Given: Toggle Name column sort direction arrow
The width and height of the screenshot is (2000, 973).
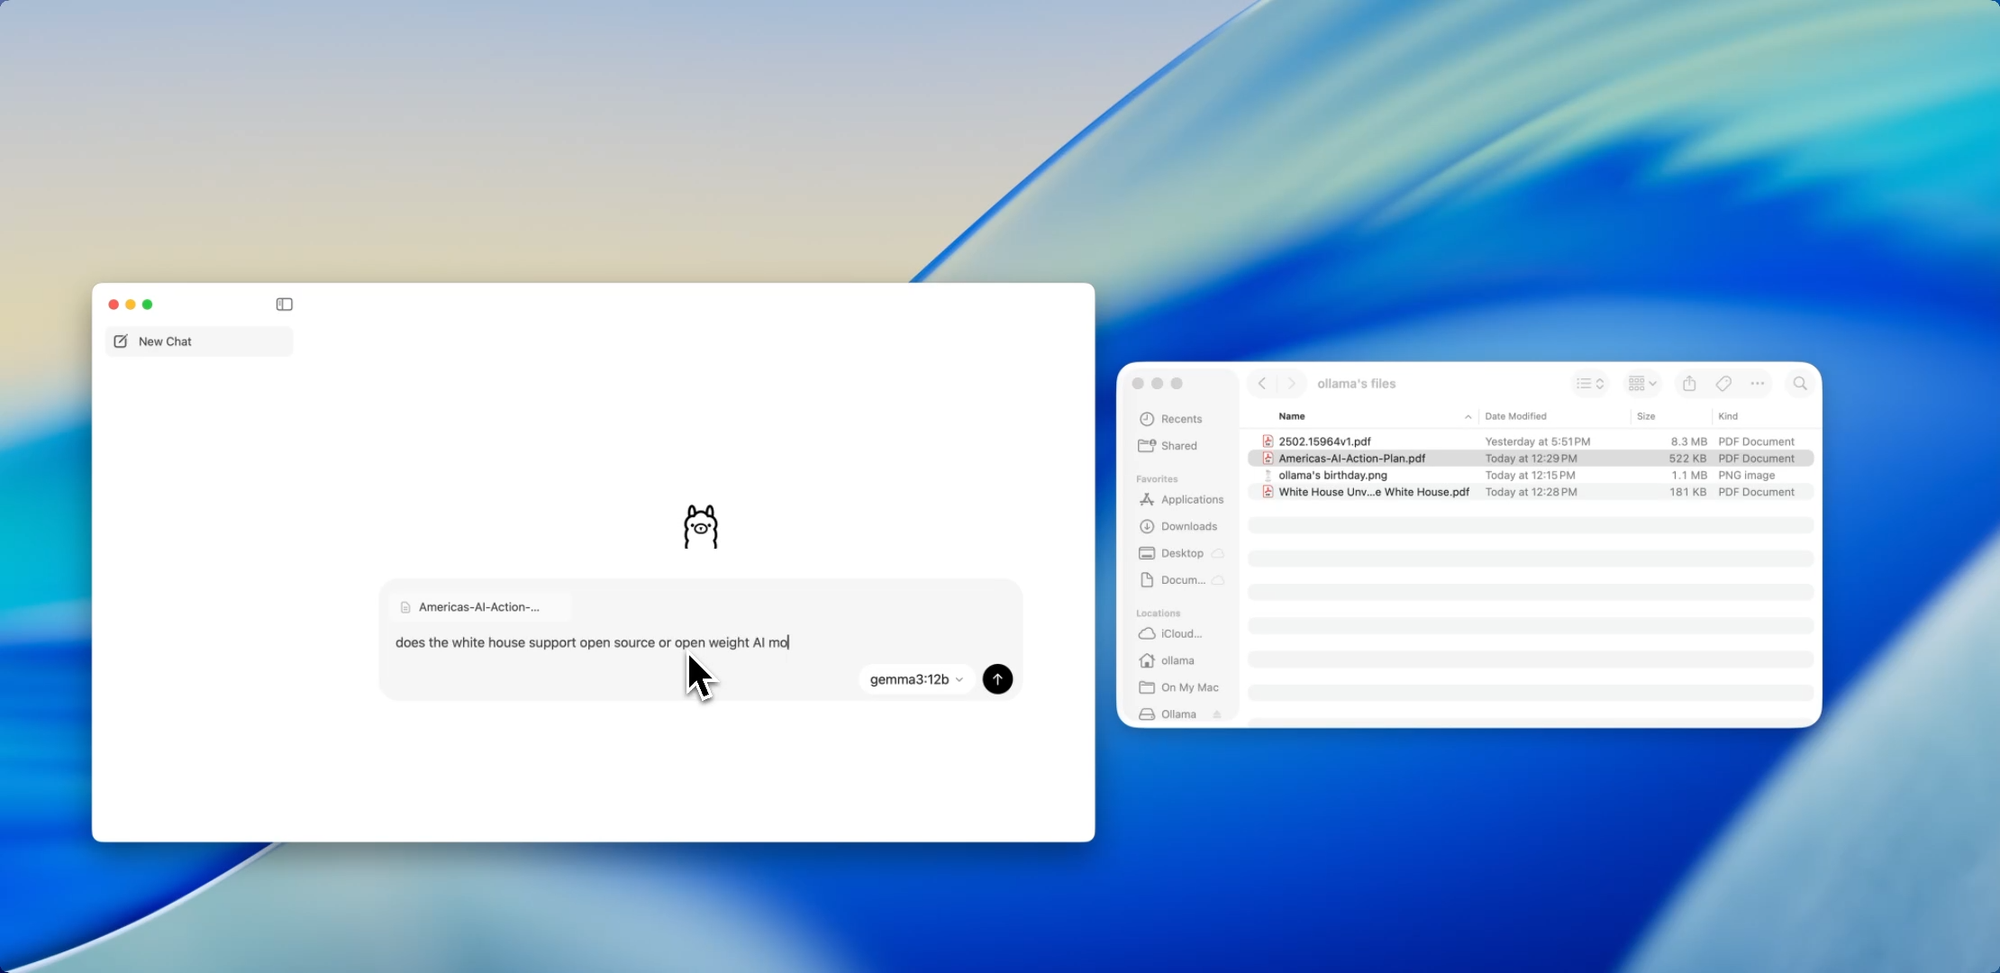Looking at the screenshot, I should click(x=1468, y=417).
